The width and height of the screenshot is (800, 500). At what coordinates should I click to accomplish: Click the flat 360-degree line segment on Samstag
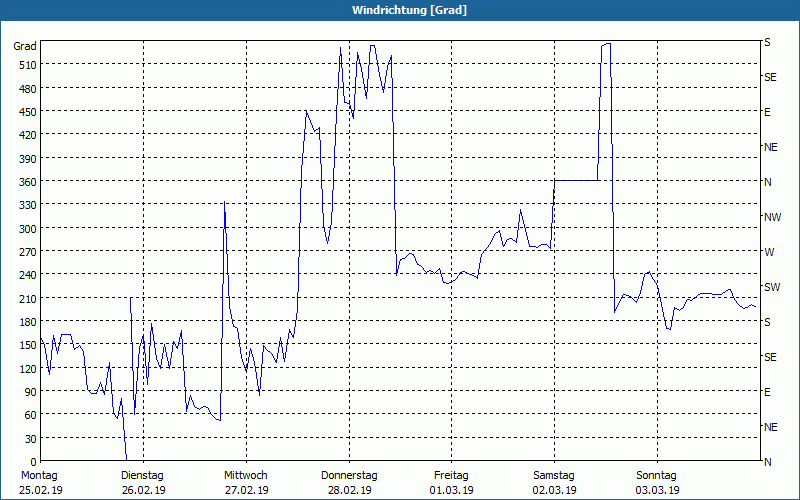[x=577, y=181]
